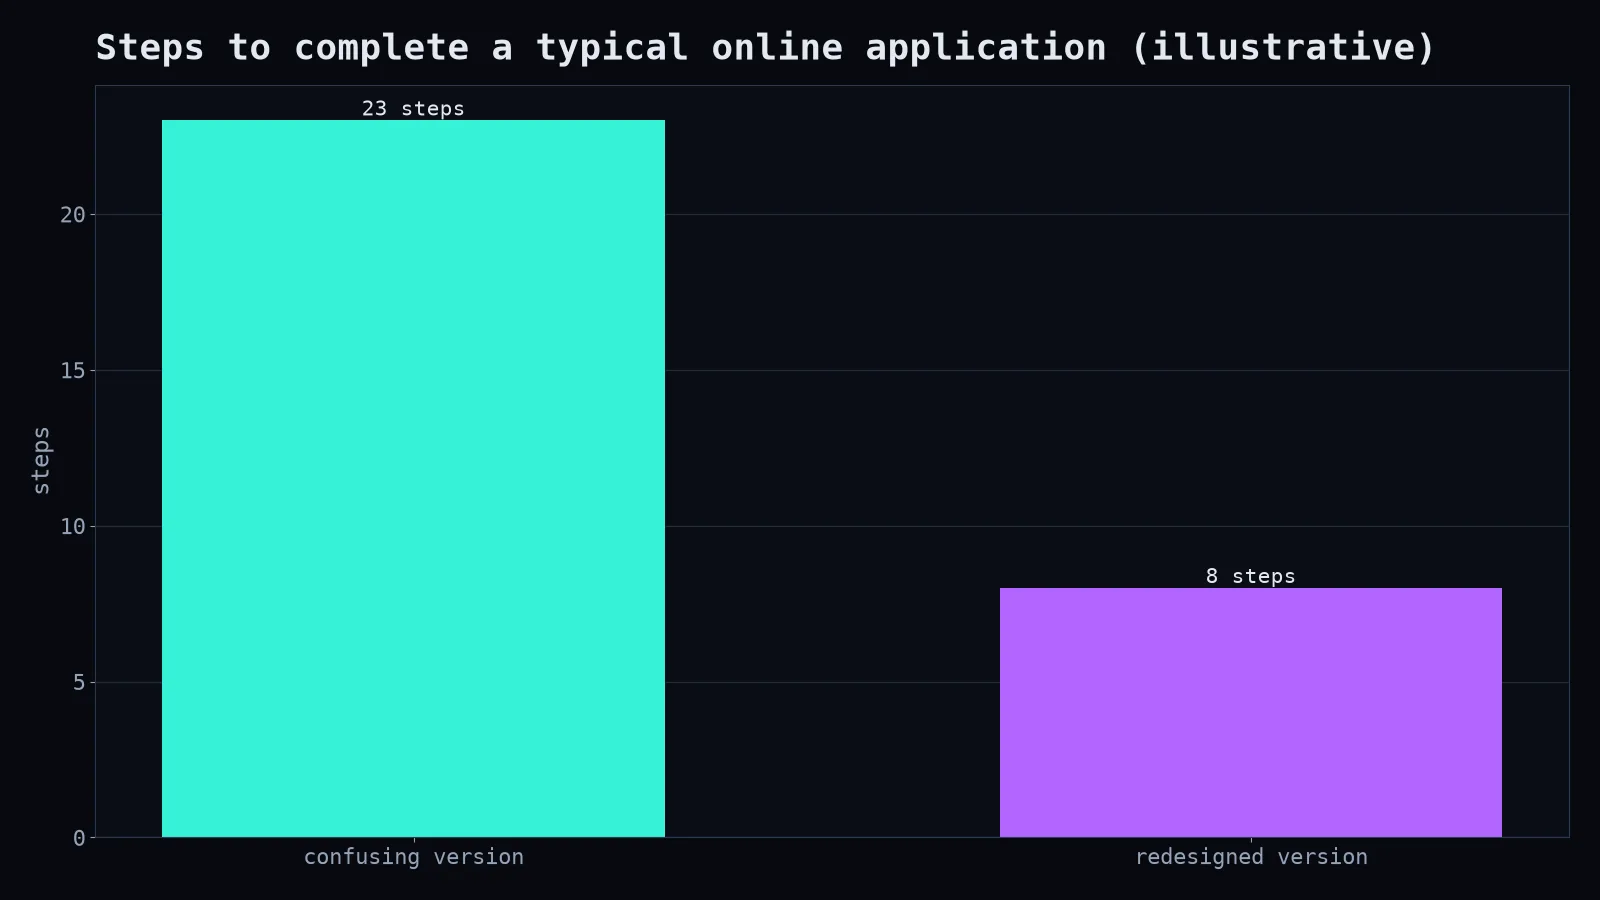Click the chart title text
Screen dimensions: 1600x900
(x=765, y=48)
